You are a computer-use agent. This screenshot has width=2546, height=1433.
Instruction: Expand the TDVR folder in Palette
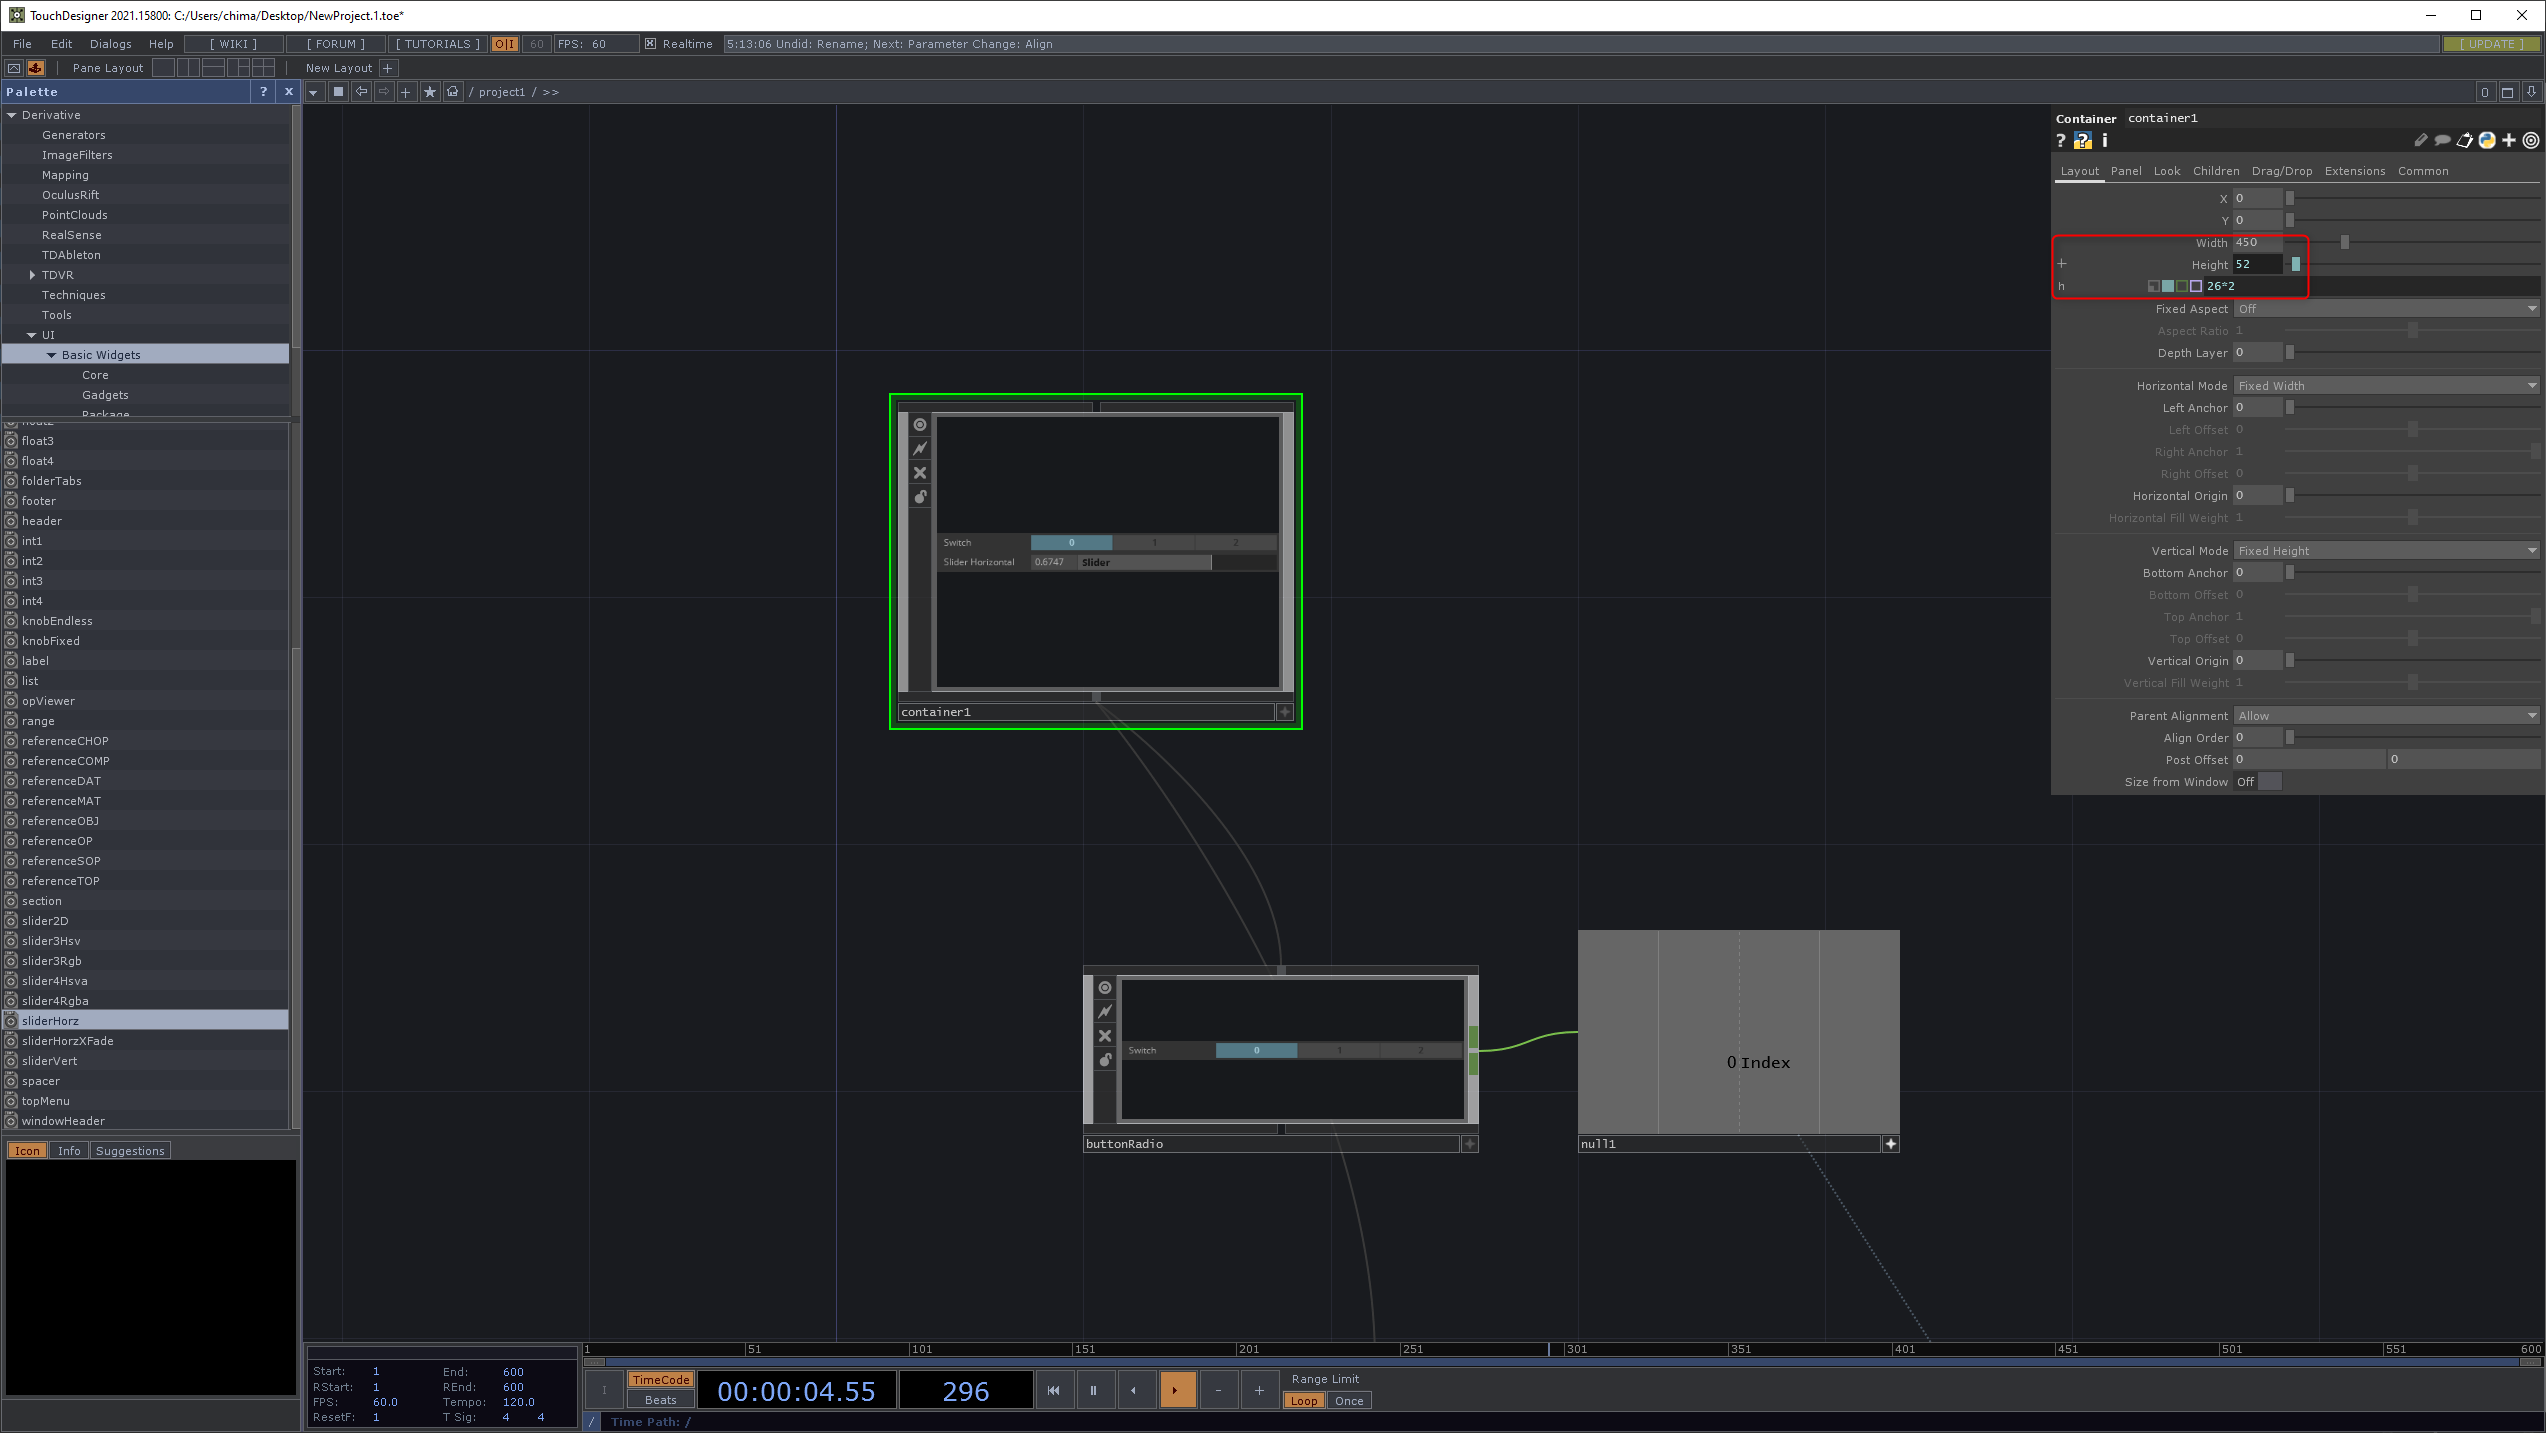(x=32, y=275)
